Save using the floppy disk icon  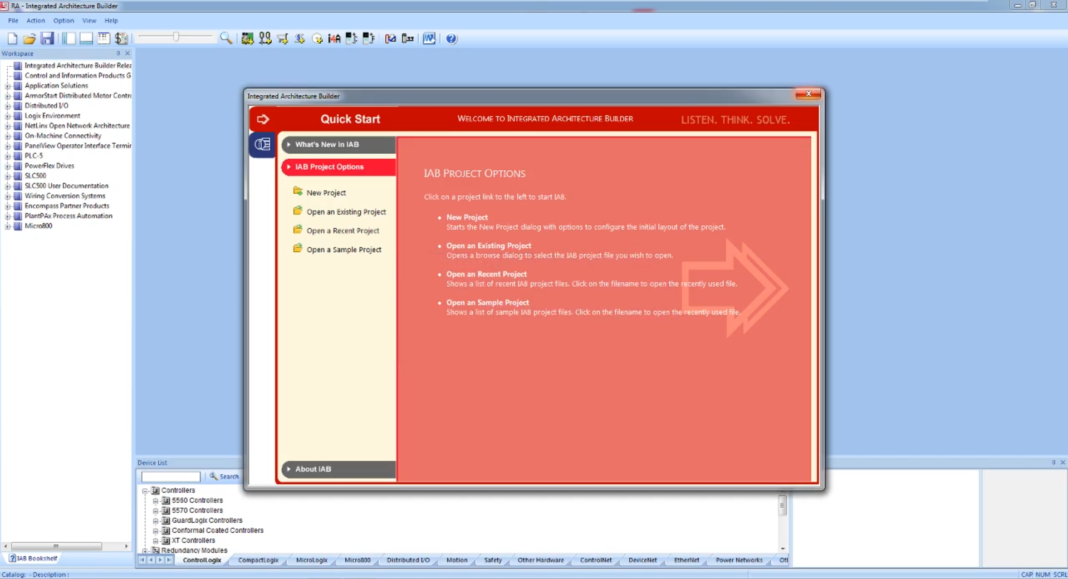point(47,39)
